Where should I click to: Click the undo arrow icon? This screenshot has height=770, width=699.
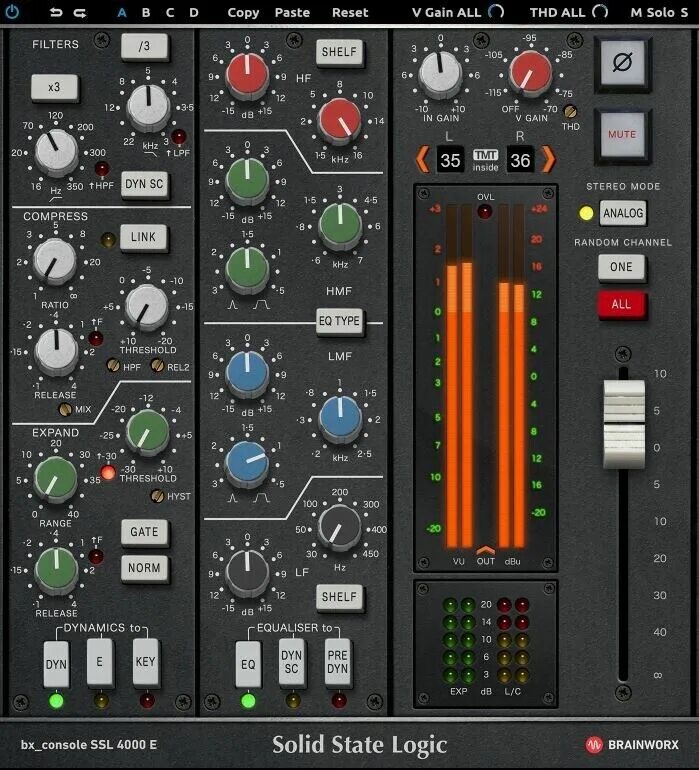tap(56, 12)
